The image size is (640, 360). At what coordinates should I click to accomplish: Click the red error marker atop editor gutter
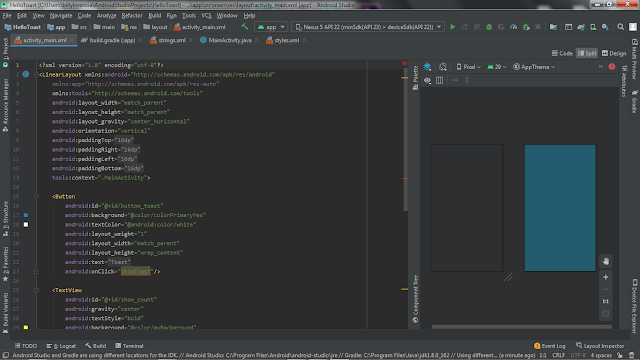coord(404,63)
